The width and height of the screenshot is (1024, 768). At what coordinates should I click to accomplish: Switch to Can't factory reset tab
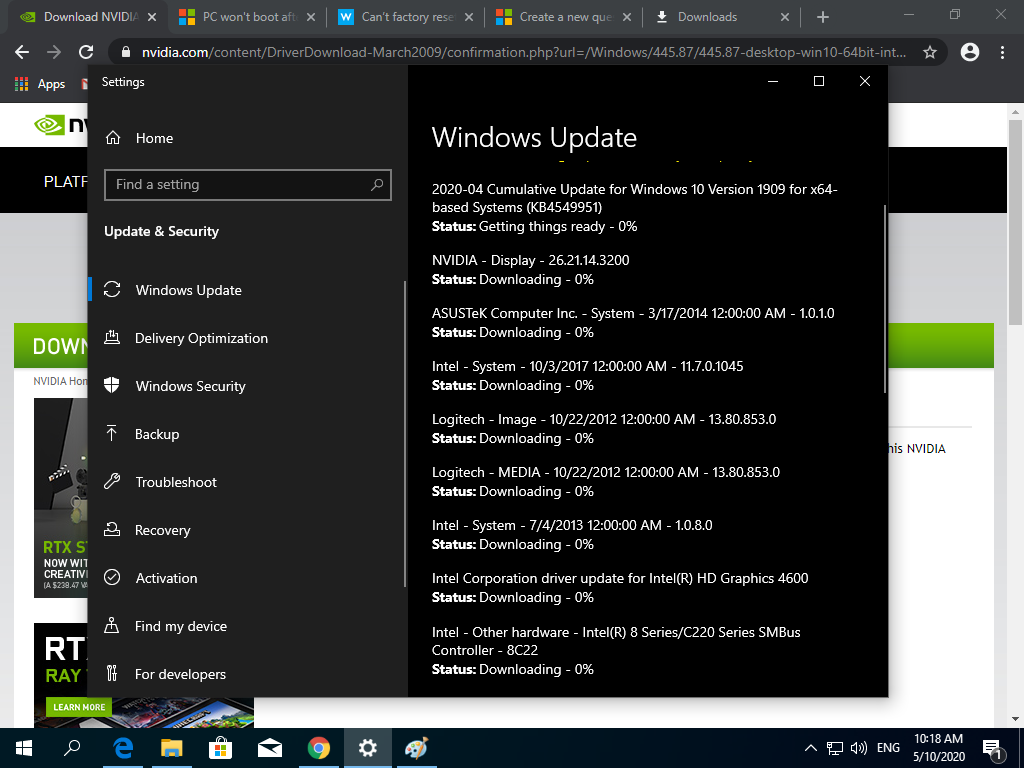pyautogui.click(x=406, y=17)
